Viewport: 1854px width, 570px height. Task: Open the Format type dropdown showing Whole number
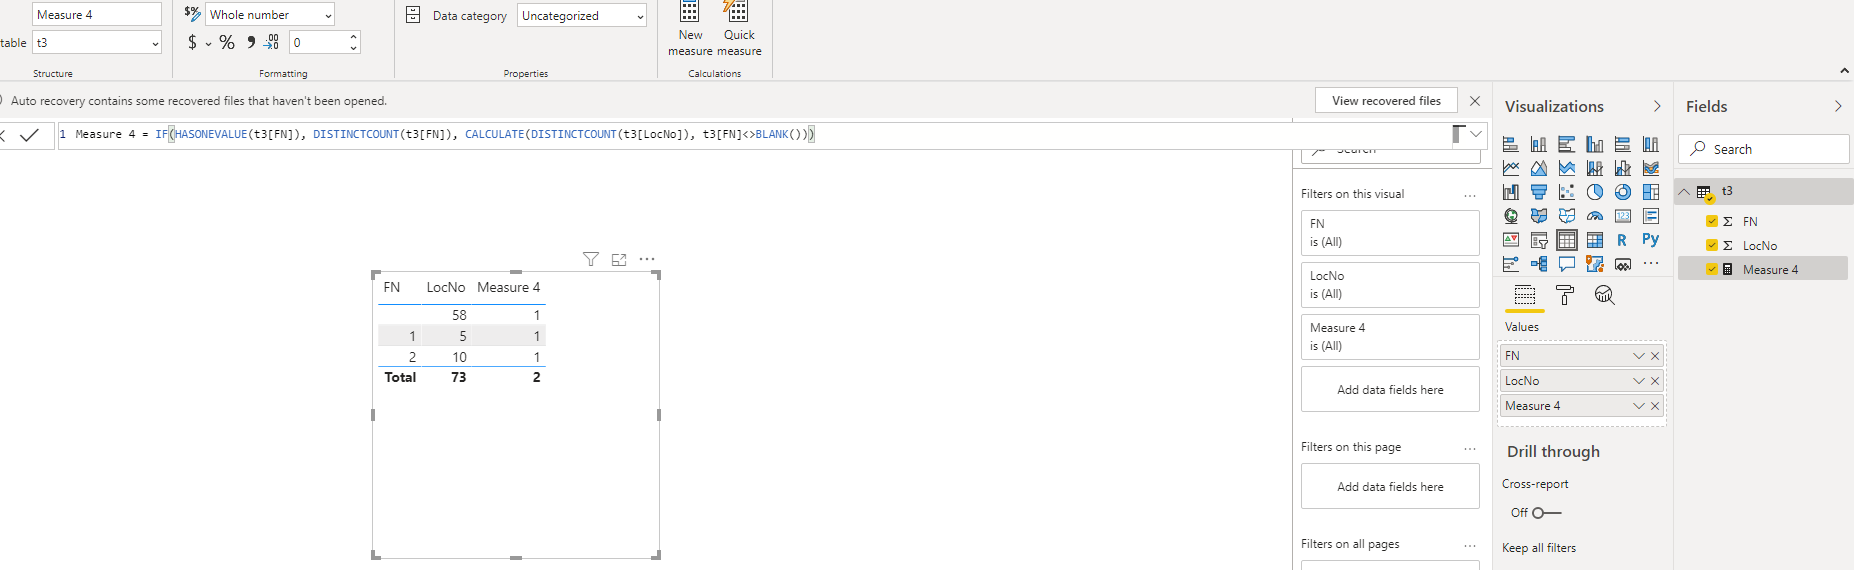(270, 15)
